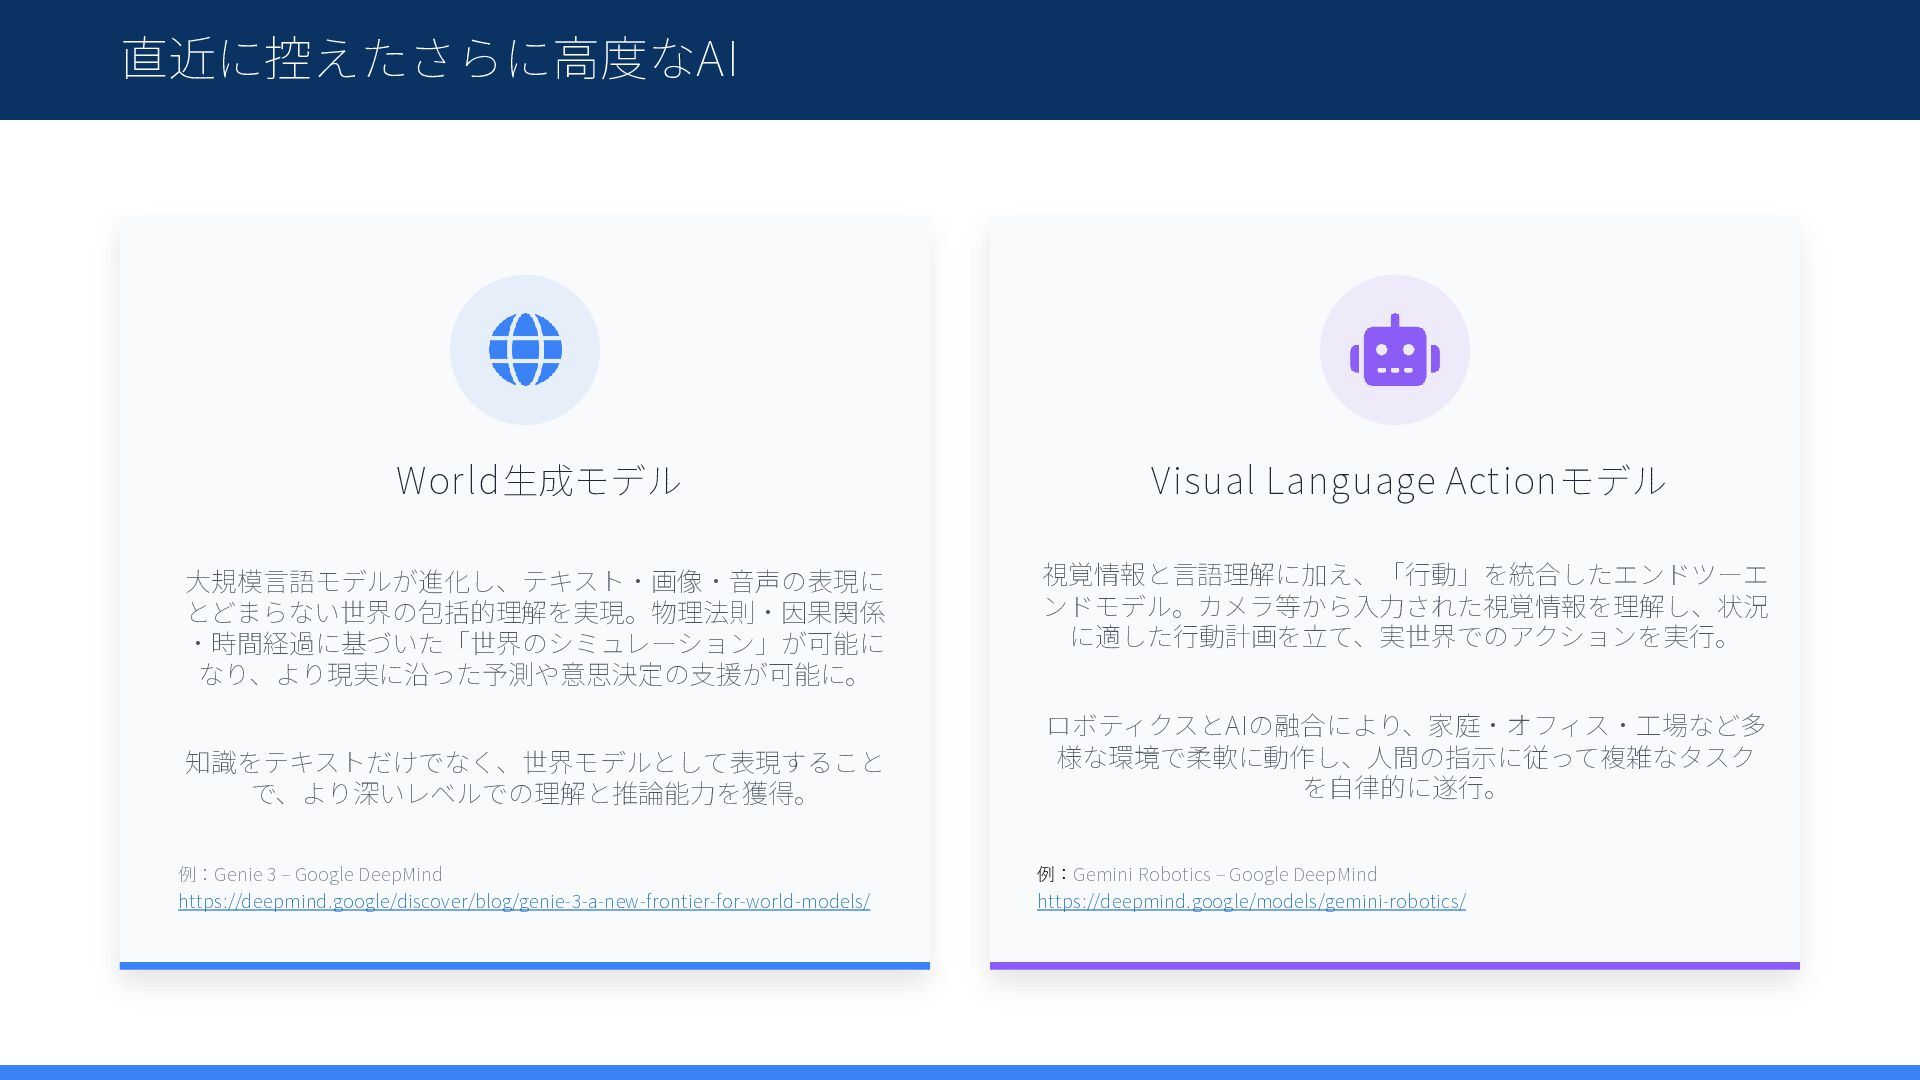1920x1080 pixels.
Task: Click the white gap between the two cards
Action: tap(960, 590)
